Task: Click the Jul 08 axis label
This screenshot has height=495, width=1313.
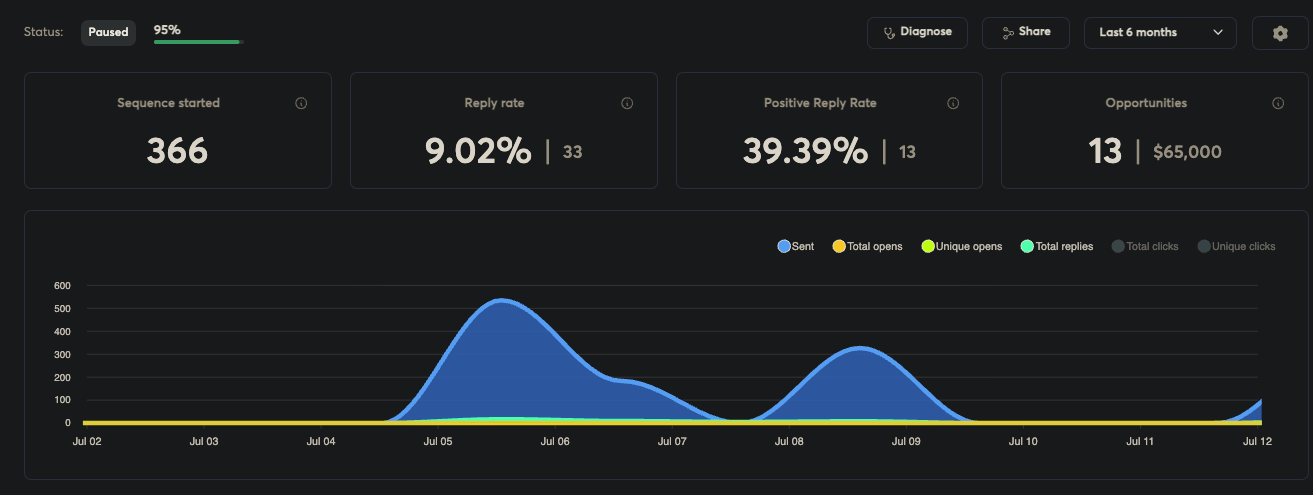Action: 788,440
